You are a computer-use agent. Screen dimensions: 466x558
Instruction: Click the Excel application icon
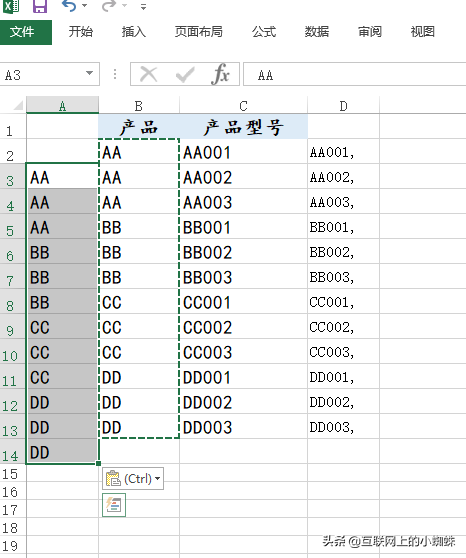(x=11, y=6)
